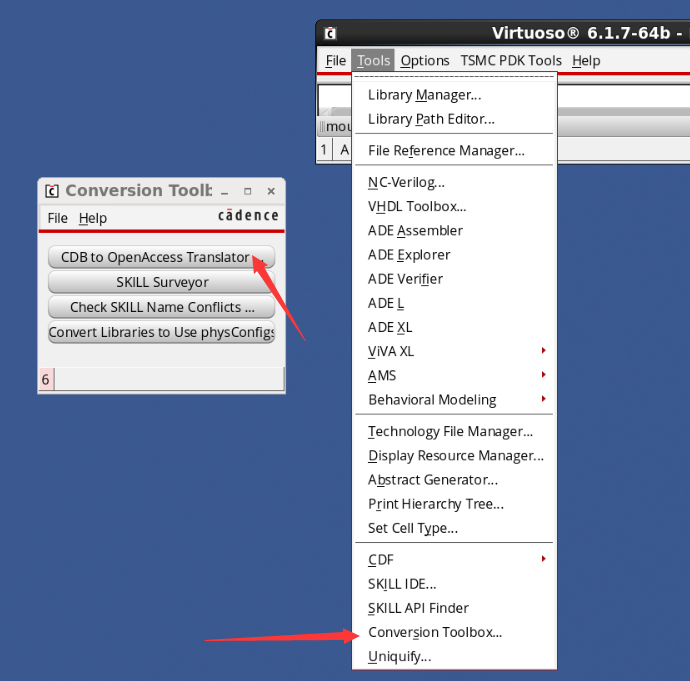Open Help menu in Conversion Toolbox
The image size is (690, 681).
point(92,218)
